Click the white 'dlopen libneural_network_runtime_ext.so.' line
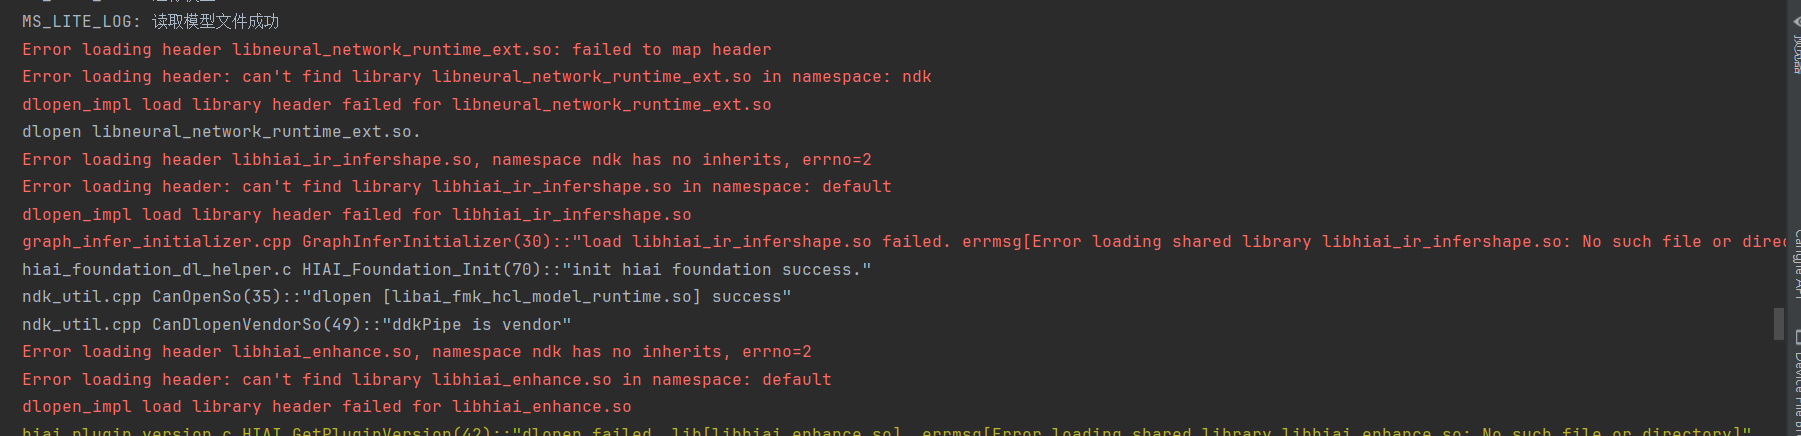 (x=221, y=131)
